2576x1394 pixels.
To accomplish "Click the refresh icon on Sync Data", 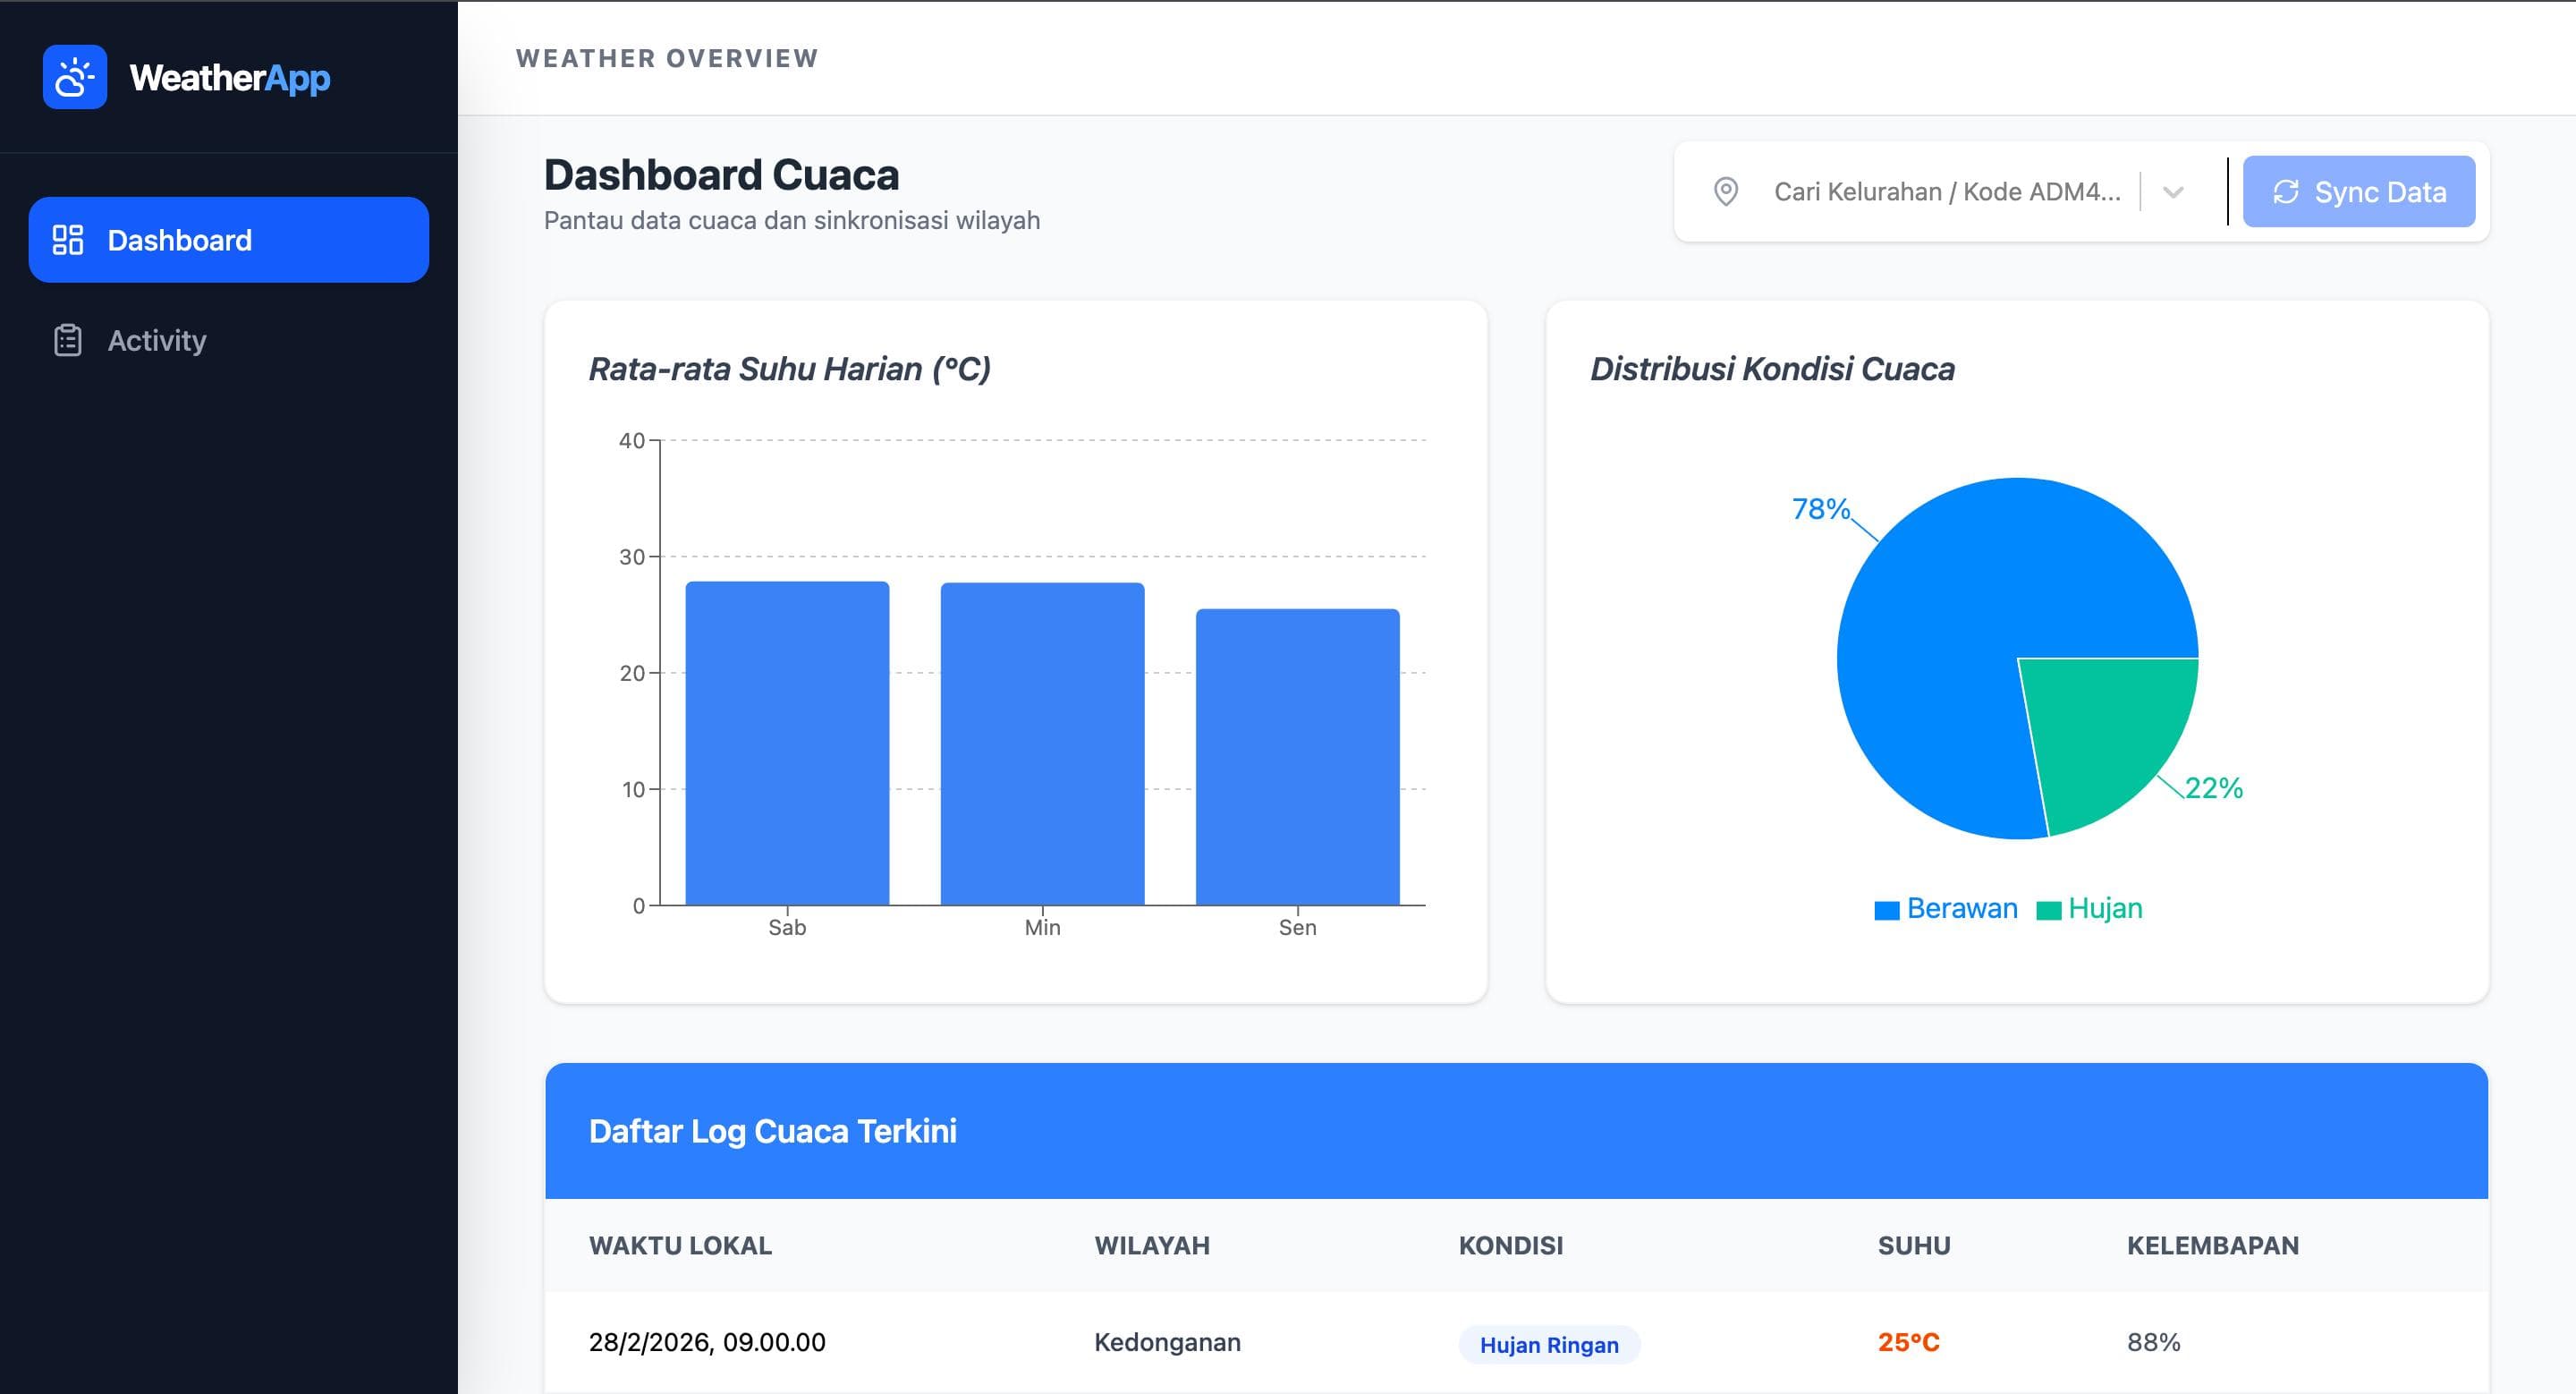I will coord(2286,191).
